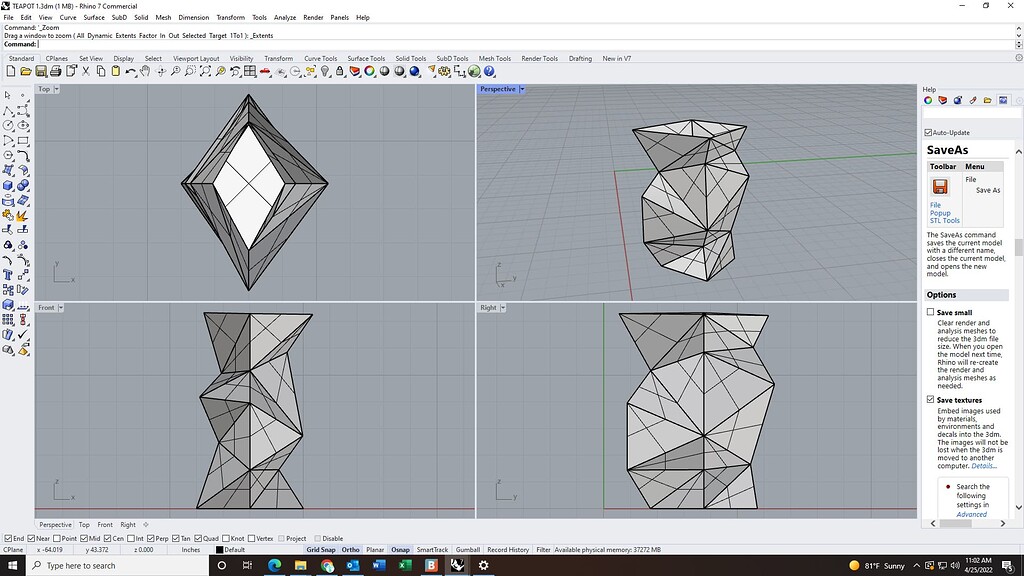Click the Default layer color swatch
Viewport: 1024px width, 576px height.
tap(221, 549)
